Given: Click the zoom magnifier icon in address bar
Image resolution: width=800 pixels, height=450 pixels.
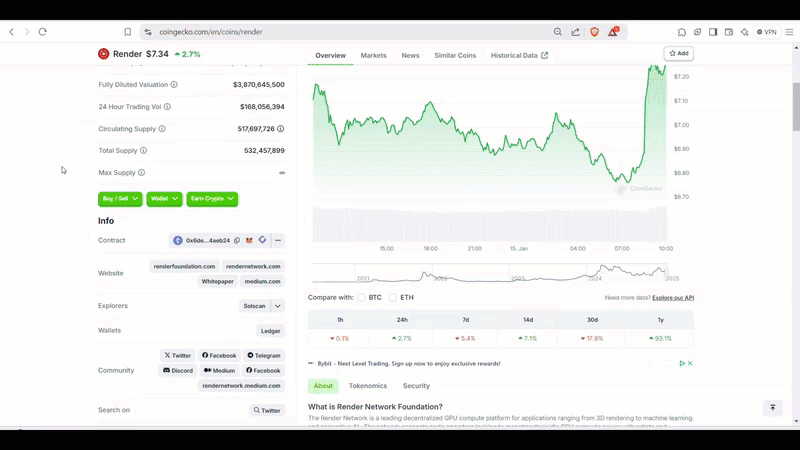Looking at the screenshot, I should [558, 32].
